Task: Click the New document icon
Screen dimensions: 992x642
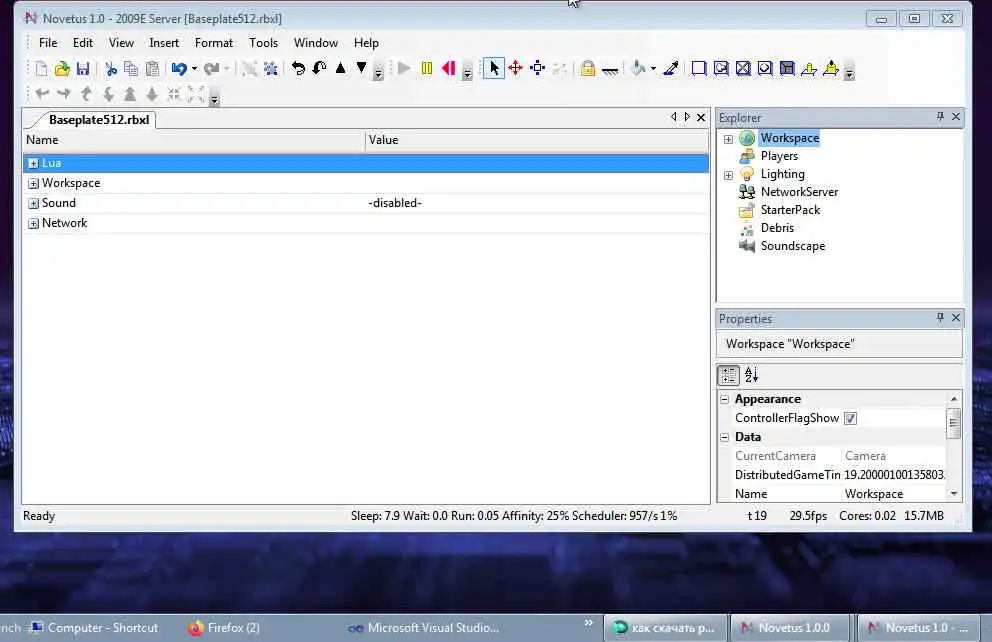Action: pos(41,68)
